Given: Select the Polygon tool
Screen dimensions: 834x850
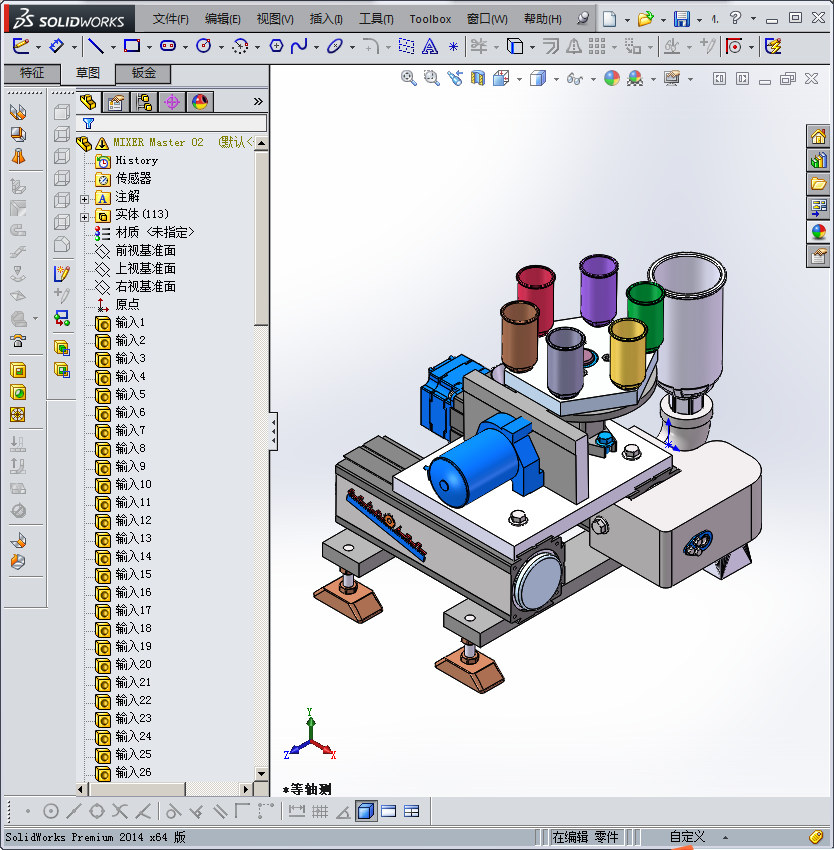Looking at the screenshot, I should [x=276, y=47].
